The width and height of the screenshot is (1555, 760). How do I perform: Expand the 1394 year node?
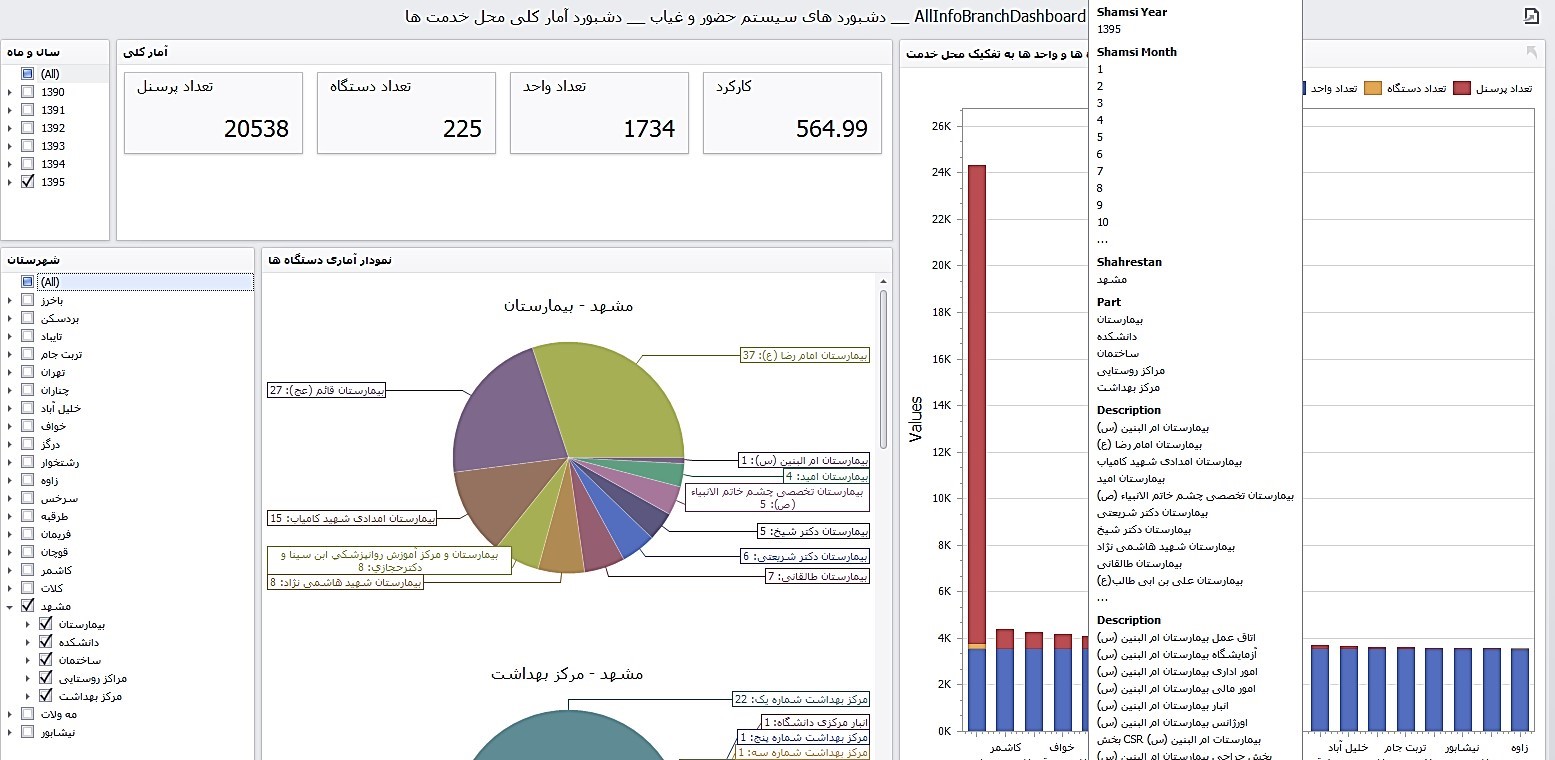pos(10,164)
